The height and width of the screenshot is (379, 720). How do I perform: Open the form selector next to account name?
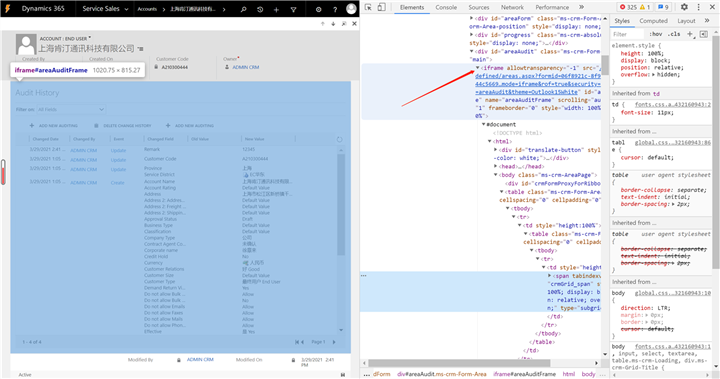tap(141, 49)
